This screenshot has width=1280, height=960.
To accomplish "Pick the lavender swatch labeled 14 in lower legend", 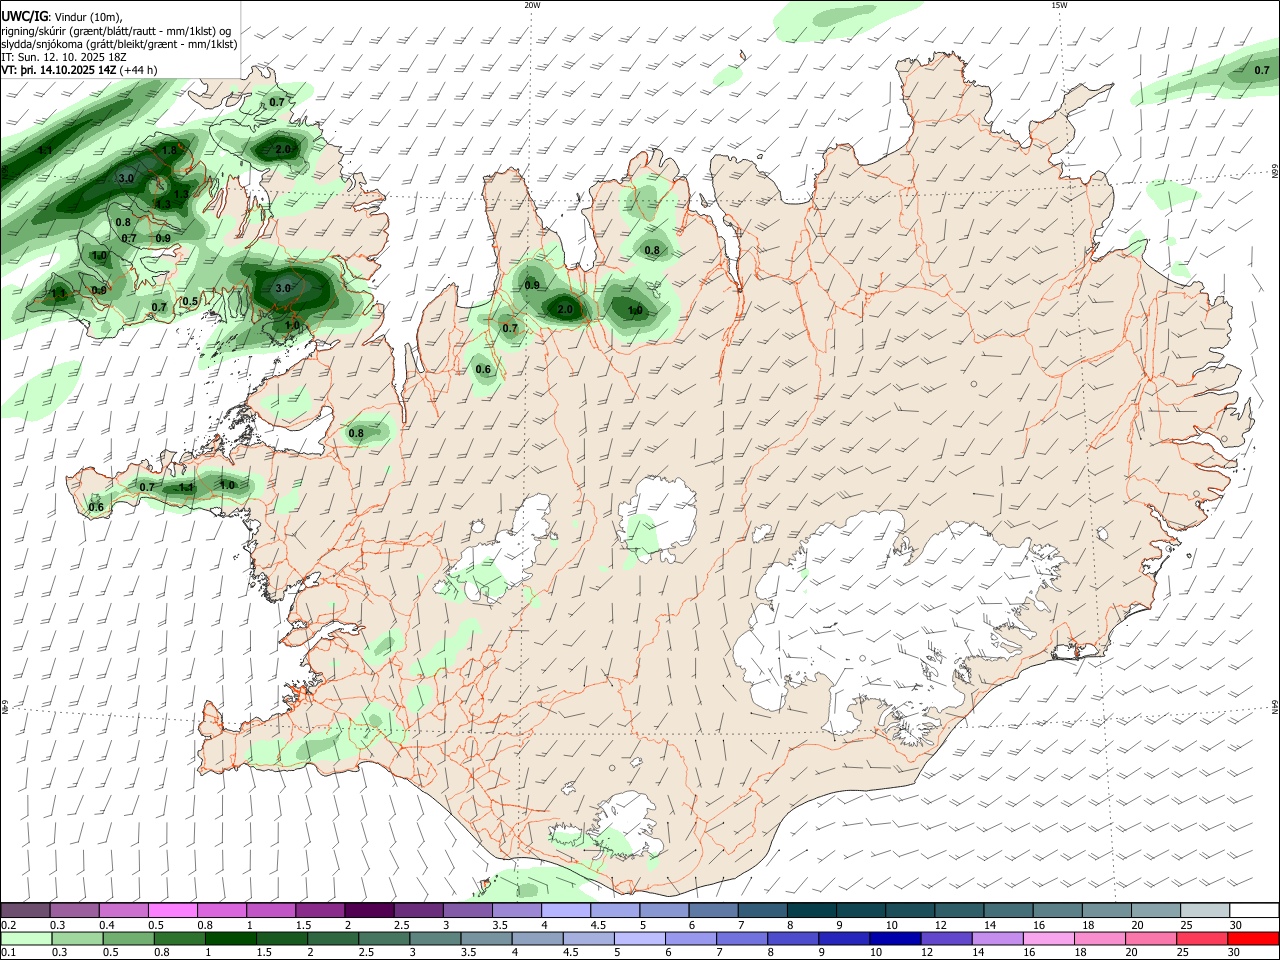I will 998,938.
